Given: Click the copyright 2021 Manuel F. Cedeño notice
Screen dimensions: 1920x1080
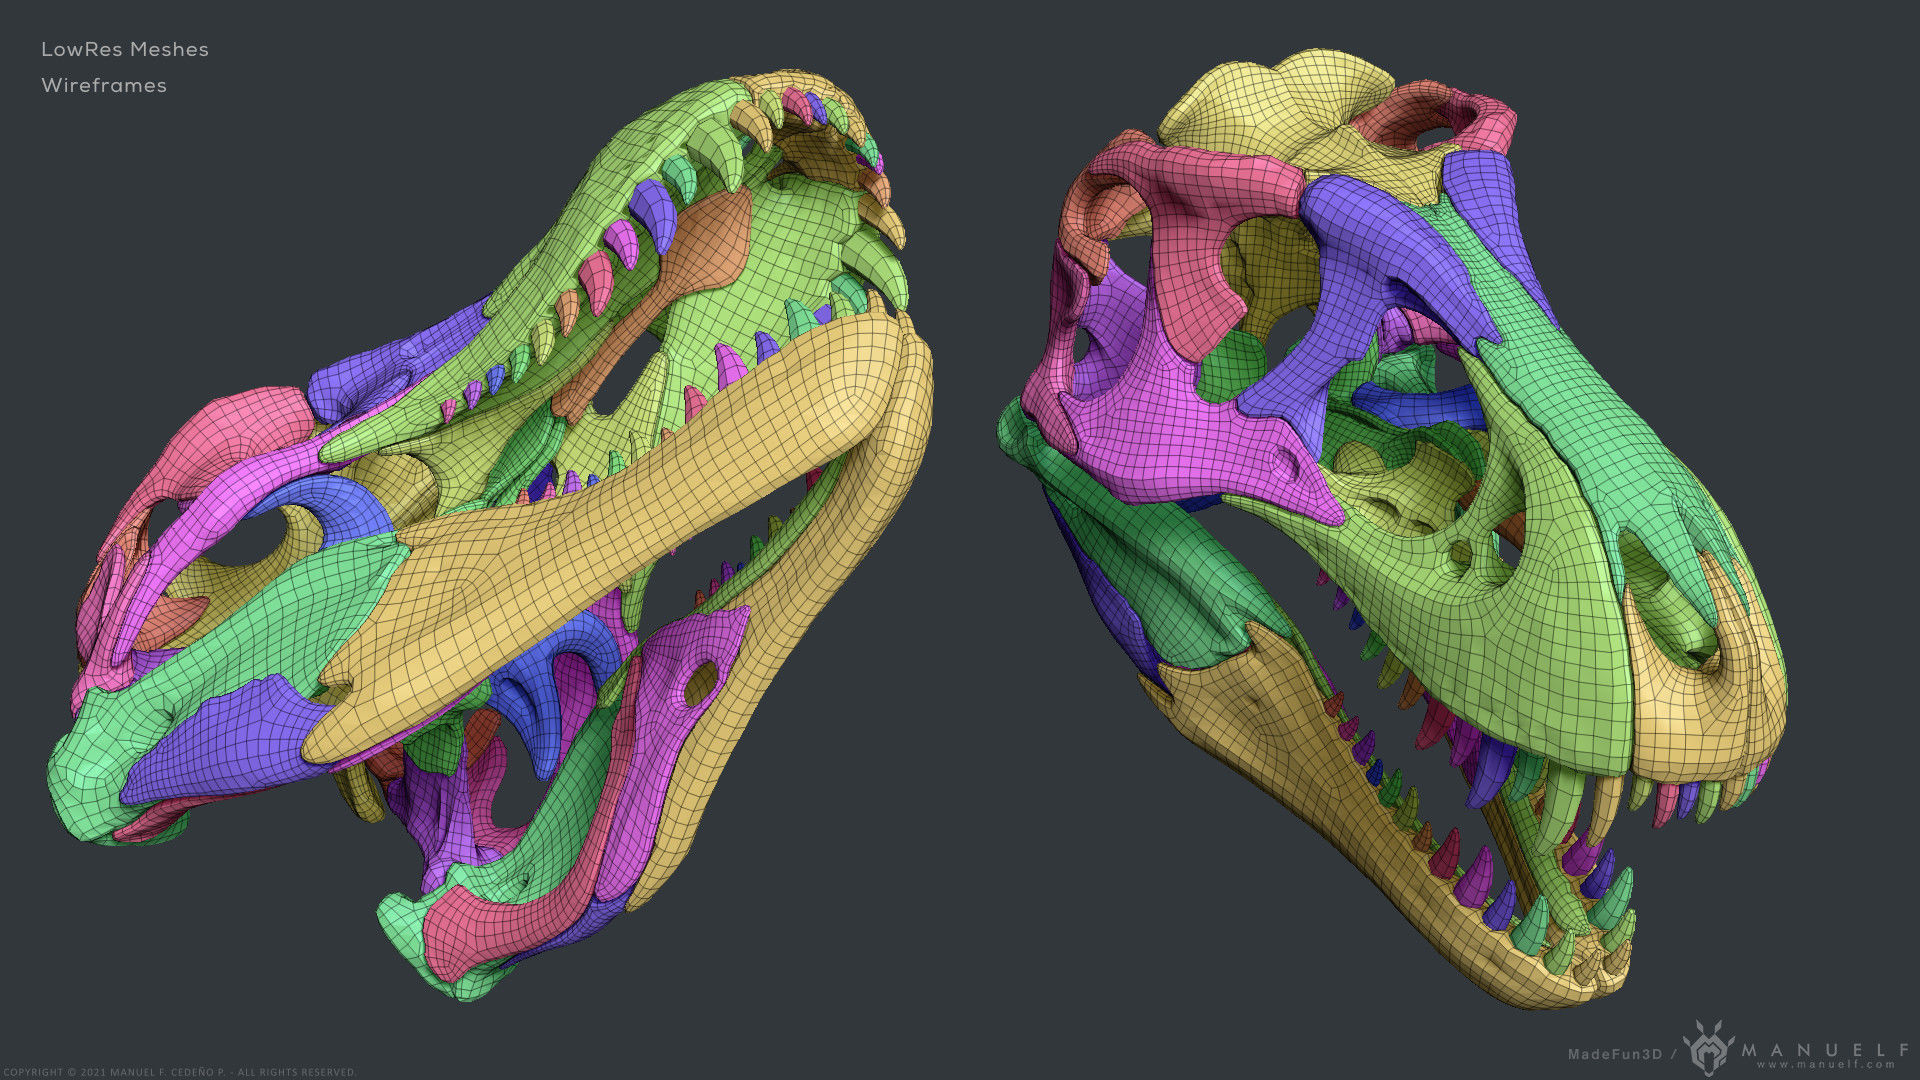Looking at the screenshot, I should 178,1072.
